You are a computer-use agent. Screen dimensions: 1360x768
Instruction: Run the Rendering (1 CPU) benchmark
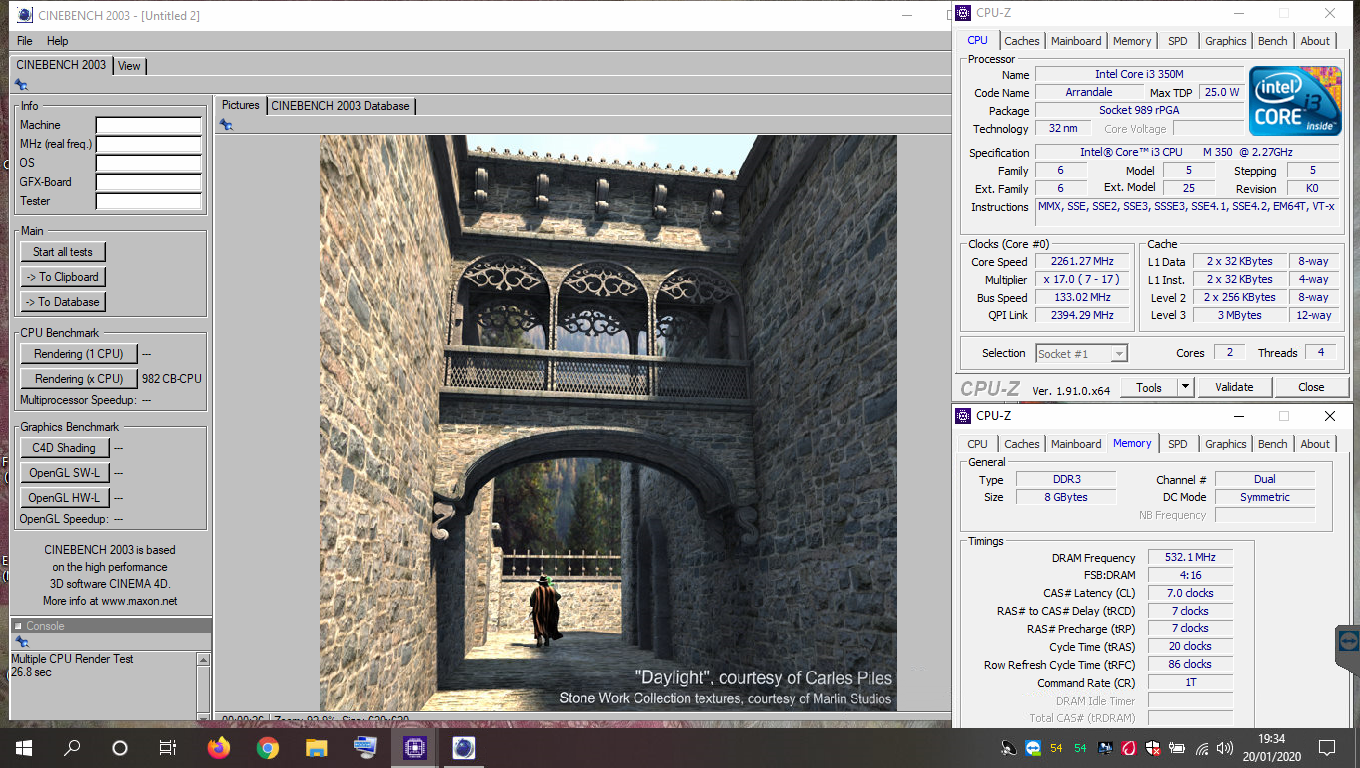point(79,354)
